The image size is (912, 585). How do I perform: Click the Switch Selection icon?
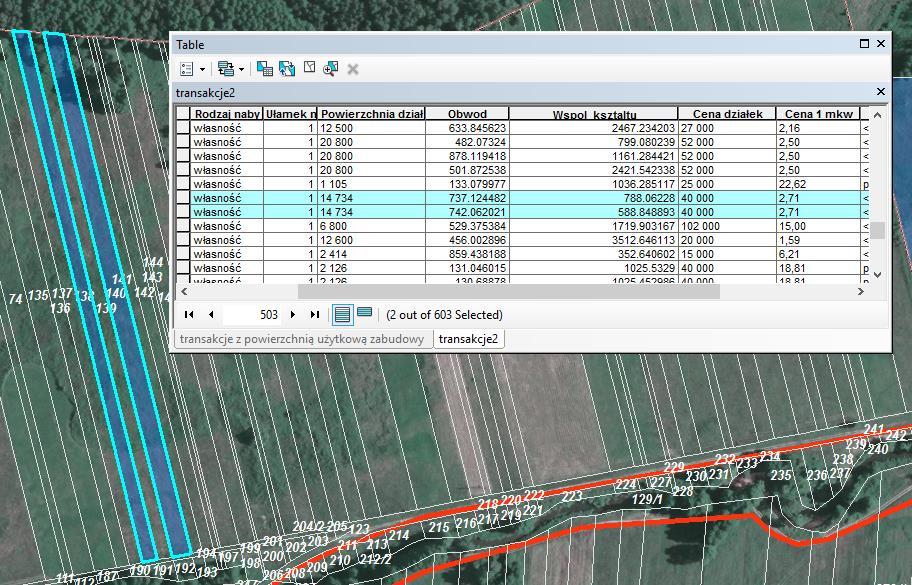click(x=287, y=69)
